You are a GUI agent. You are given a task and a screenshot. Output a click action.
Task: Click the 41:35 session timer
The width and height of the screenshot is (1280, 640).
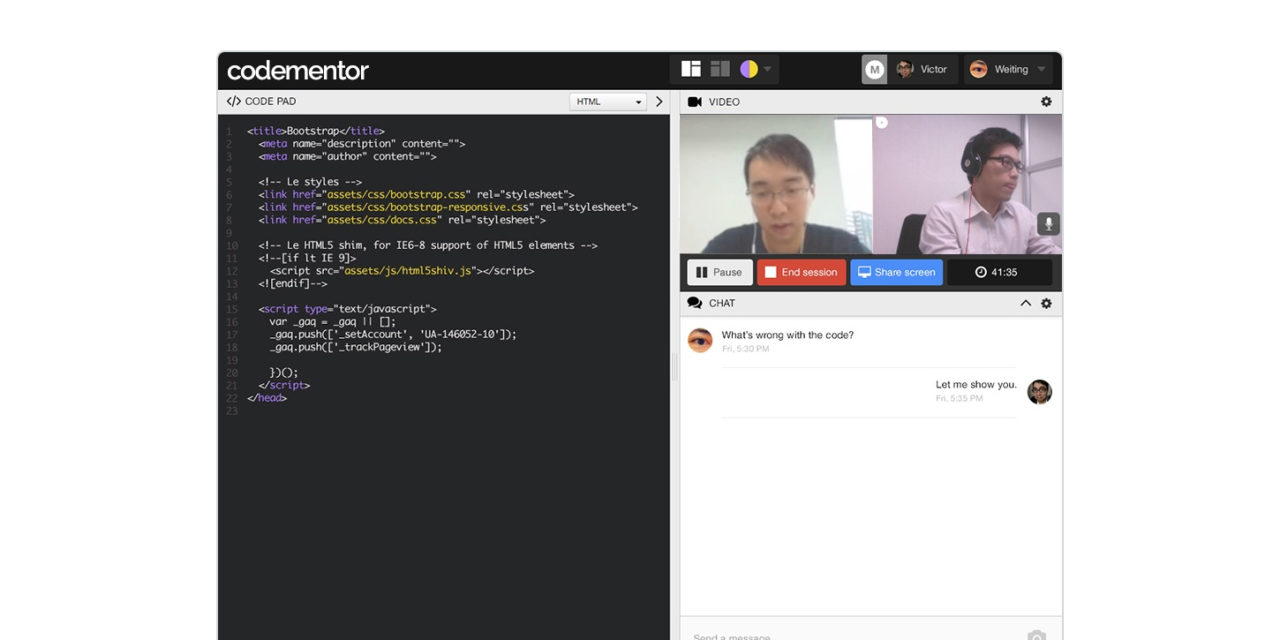tap(998, 272)
